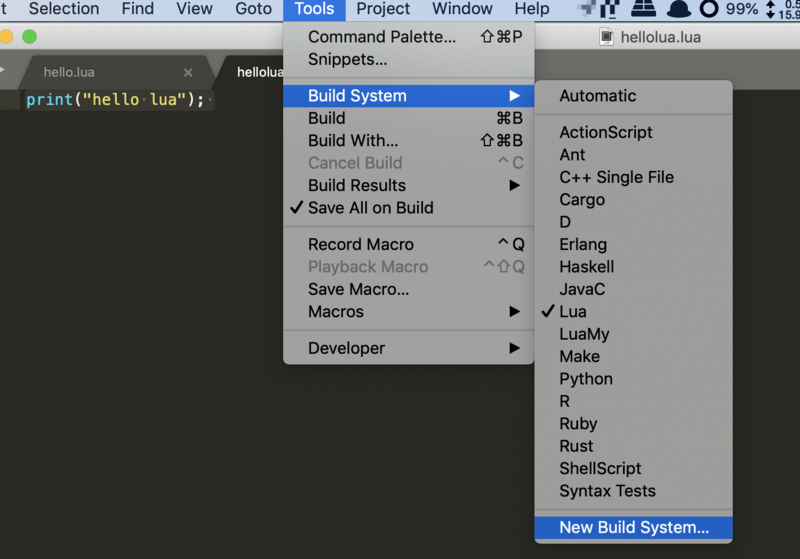Select ShellScript build system
The height and width of the screenshot is (559, 800).
[633, 469]
